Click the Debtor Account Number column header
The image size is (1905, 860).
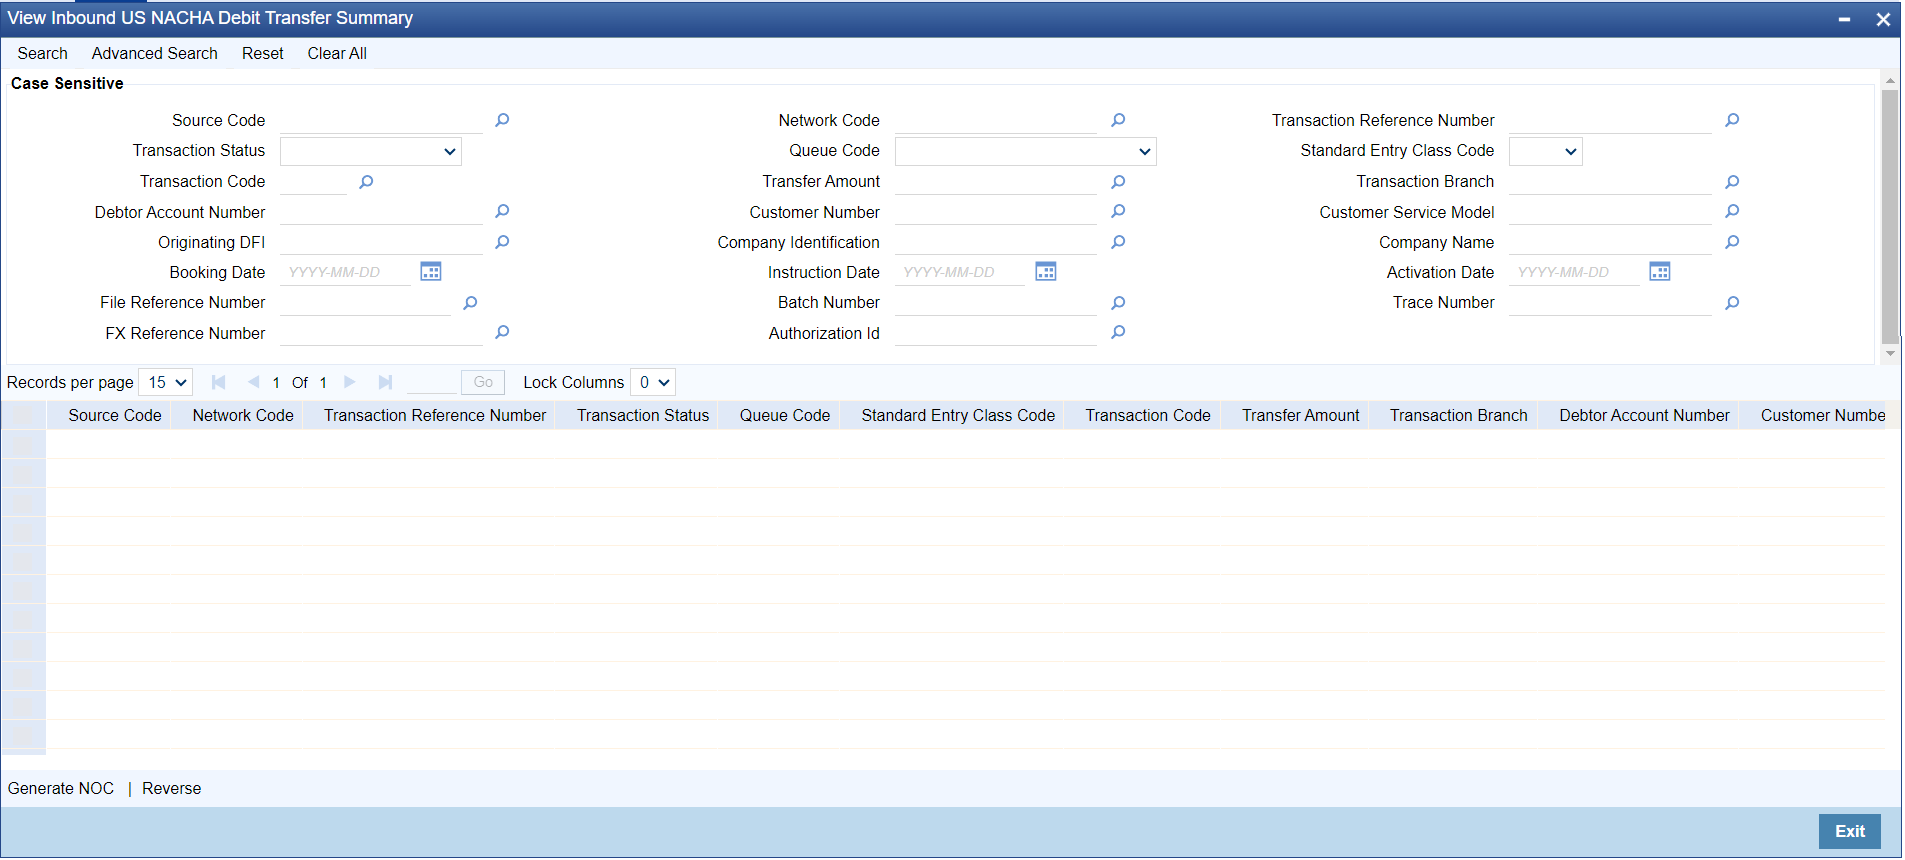pos(1644,415)
